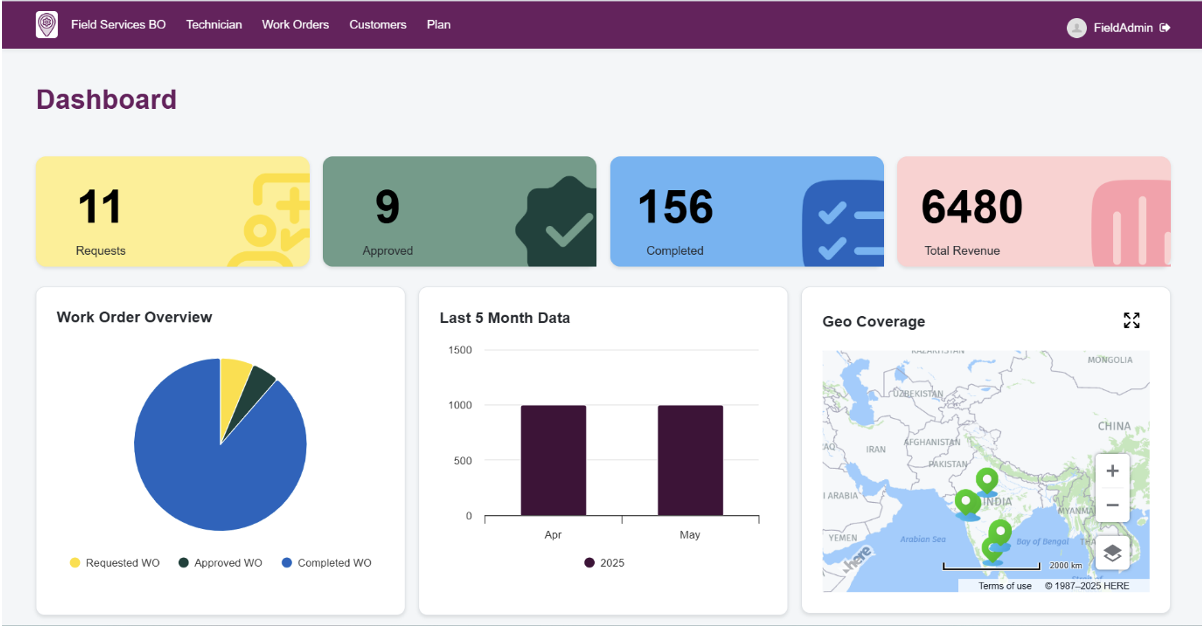Image resolution: width=1202 pixels, height=630 pixels.
Task: Click the Field Services app logo
Action: (x=47, y=25)
